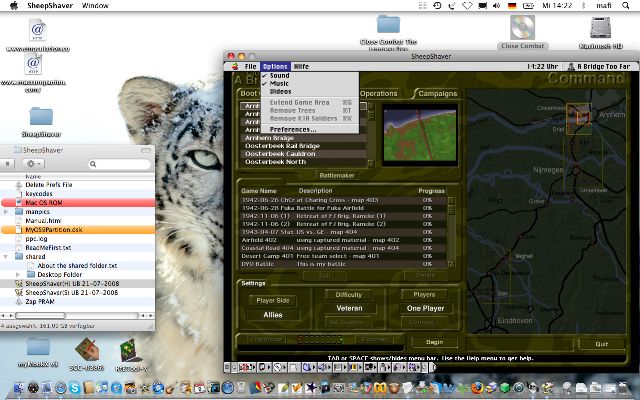This screenshot has height=400, width=640.
Task: Select SheepShaver(S) UB 21-07-2008 app in Finder
Action: coord(72,293)
